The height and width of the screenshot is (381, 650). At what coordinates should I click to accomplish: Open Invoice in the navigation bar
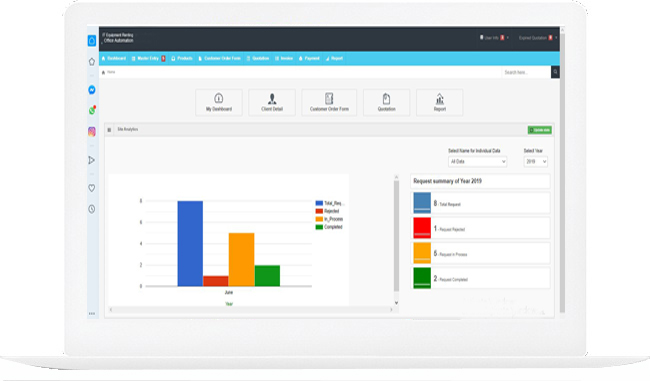[x=284, y=58]
